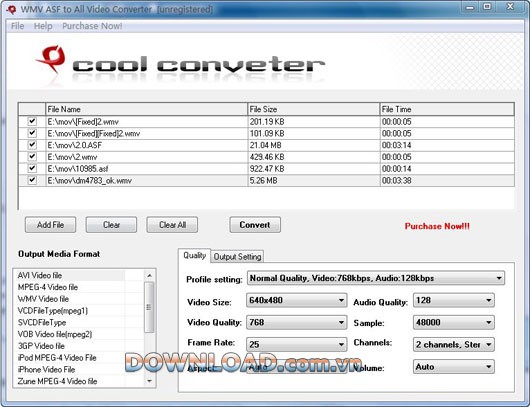Click the cool converter logo
530x407 pixels.
[x=180, y=64]
